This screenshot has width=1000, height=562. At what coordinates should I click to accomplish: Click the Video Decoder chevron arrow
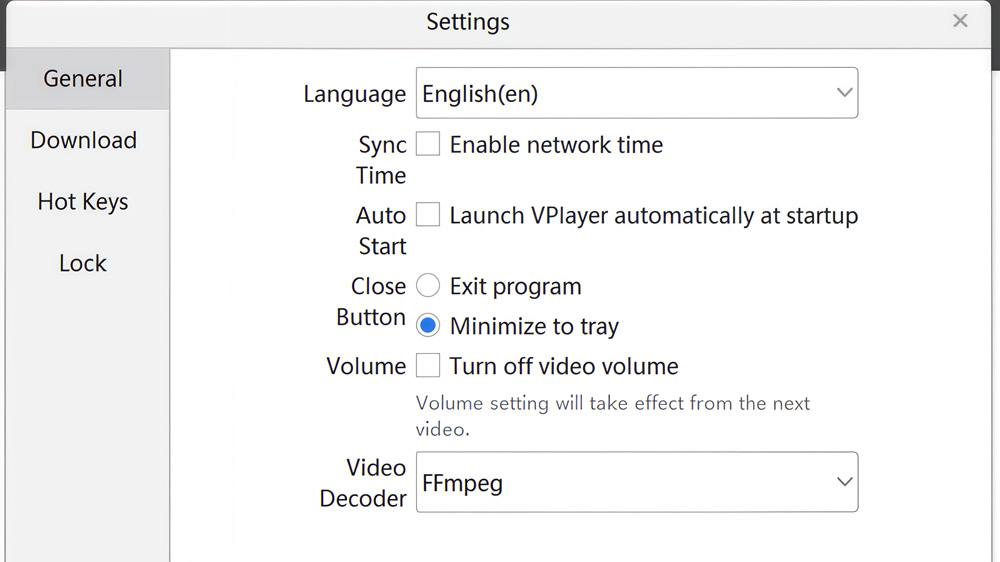click(844, 482)
